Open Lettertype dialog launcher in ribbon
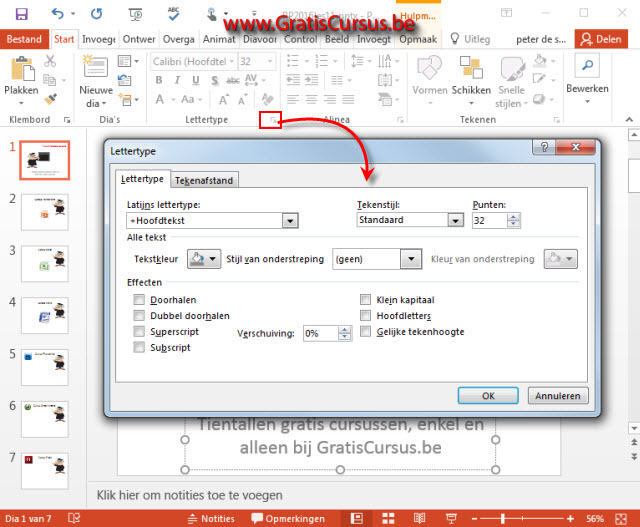Viewport: 640px width, 527px height. tap(273, 120)
